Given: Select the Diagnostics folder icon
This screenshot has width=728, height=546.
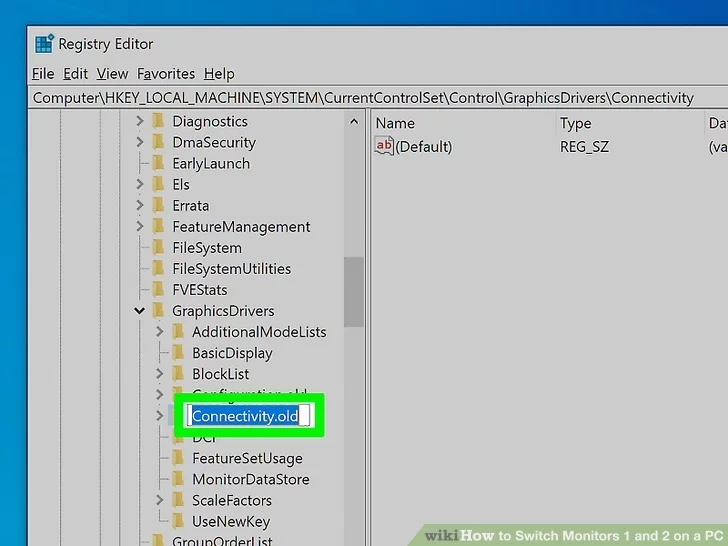Looking at the screenshot, I should [158, 121].
